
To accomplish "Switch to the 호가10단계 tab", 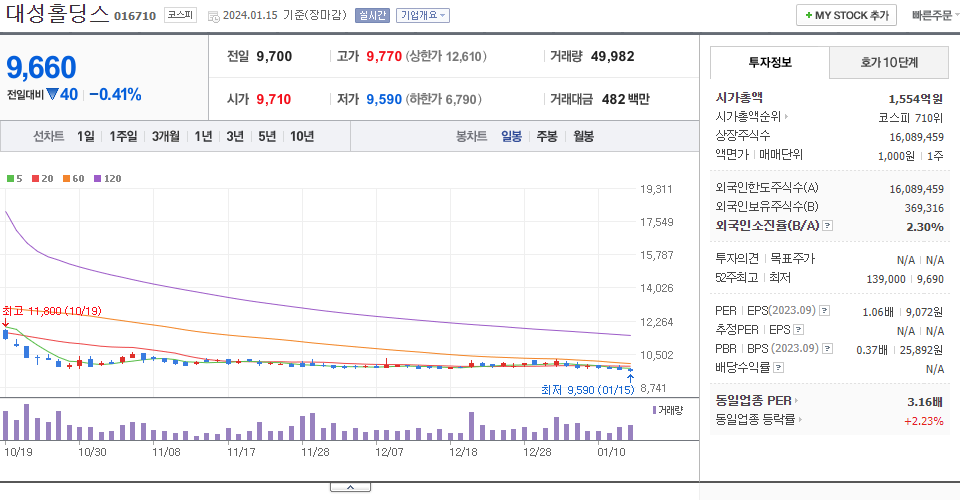I will point(889,62).
